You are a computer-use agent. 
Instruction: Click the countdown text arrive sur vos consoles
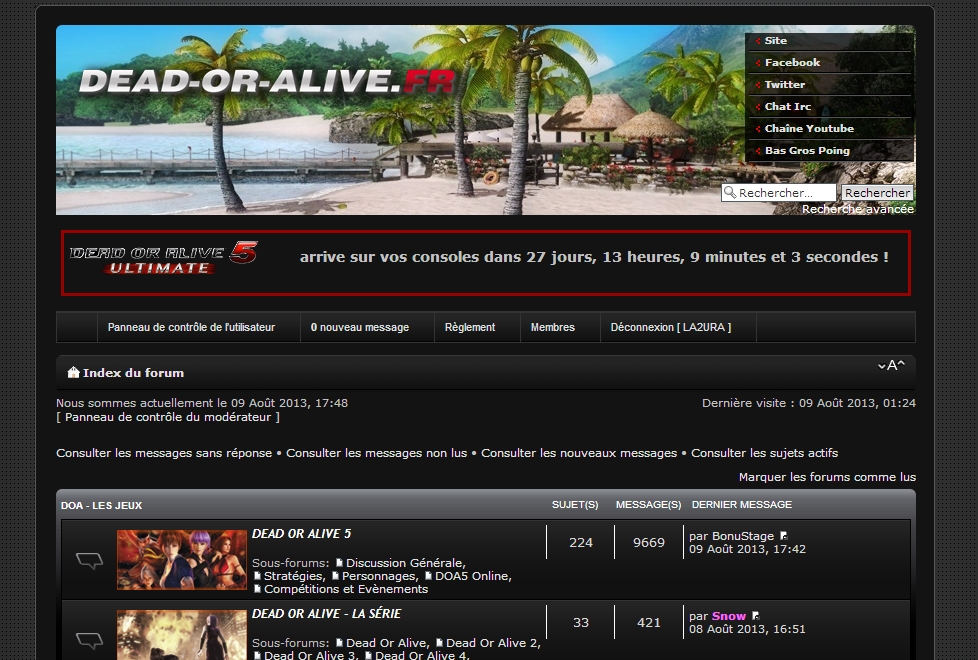pos(594,257)
